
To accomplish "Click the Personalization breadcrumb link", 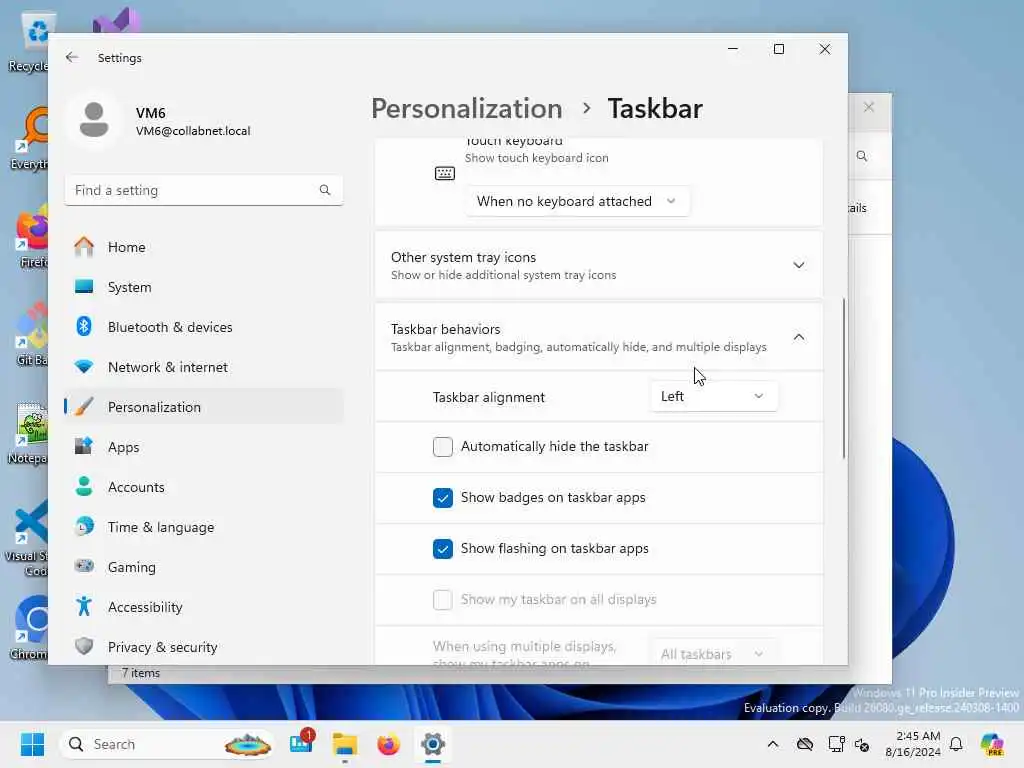I will pos(466,108).
